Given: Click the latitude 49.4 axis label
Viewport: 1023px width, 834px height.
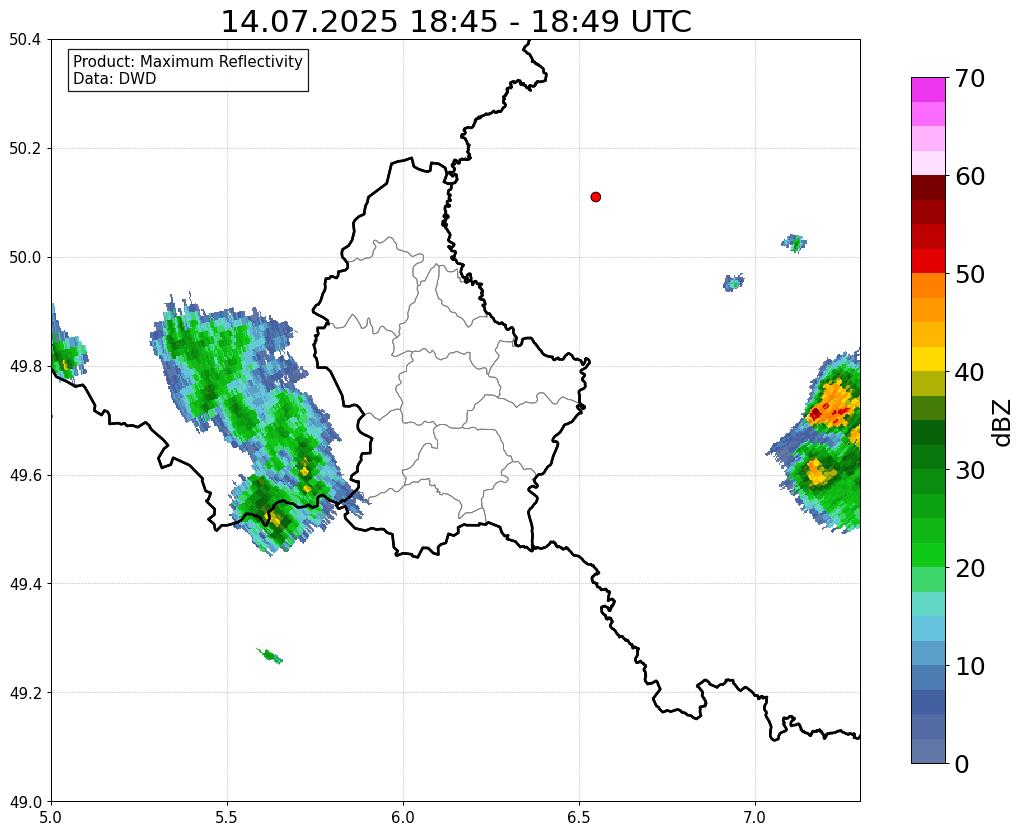Looking at the screenshot, I should pos(25,584).
